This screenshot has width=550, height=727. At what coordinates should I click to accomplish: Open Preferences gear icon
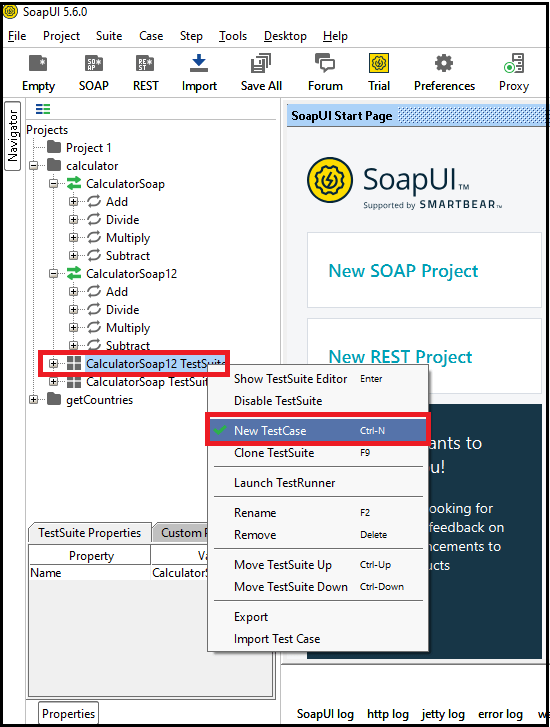pyautogui.click(x=444, y=63)
